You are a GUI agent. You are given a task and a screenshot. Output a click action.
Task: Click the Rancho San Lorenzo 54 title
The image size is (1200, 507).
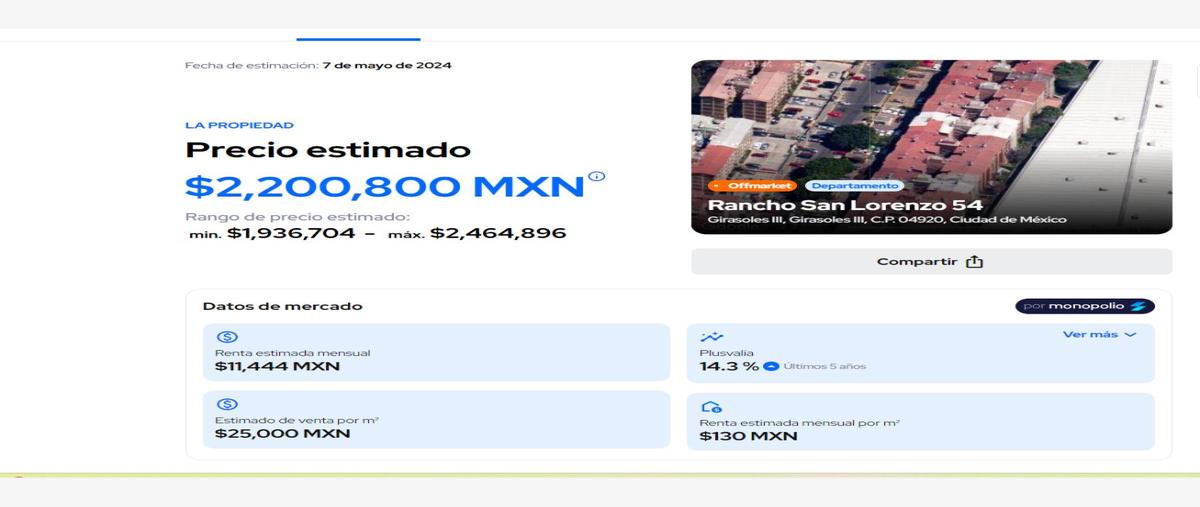coord(844,205)
